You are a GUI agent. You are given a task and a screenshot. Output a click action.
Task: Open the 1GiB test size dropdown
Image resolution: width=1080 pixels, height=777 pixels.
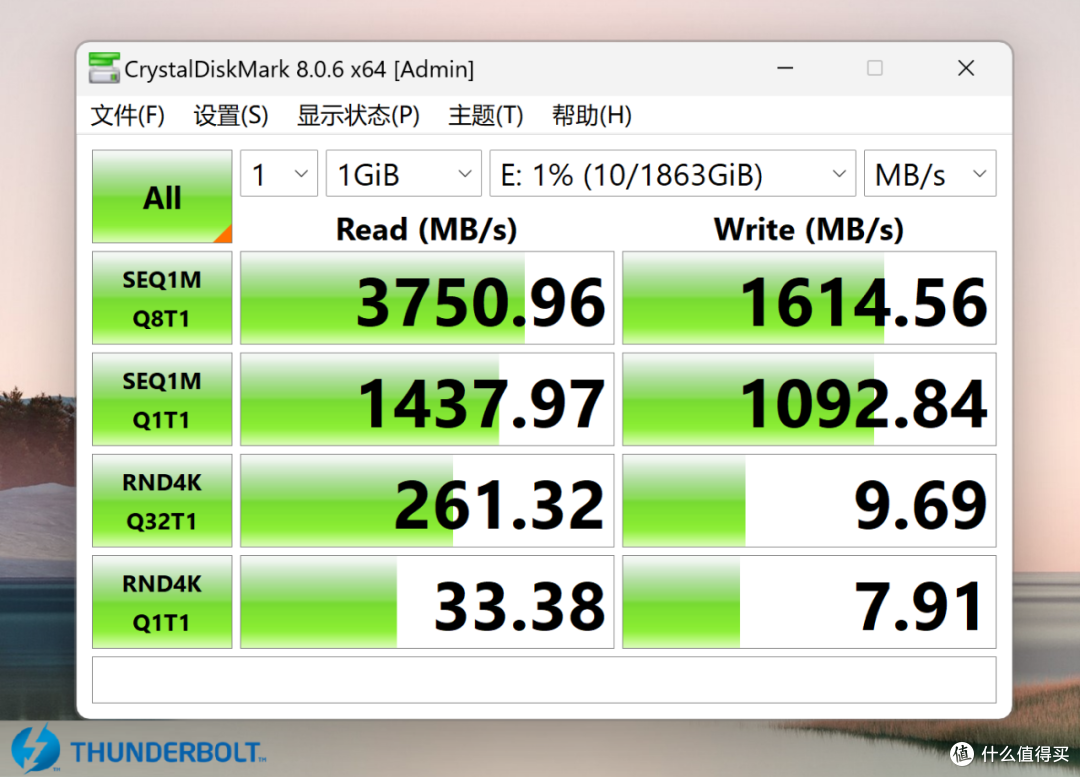[x=404, y=174]
